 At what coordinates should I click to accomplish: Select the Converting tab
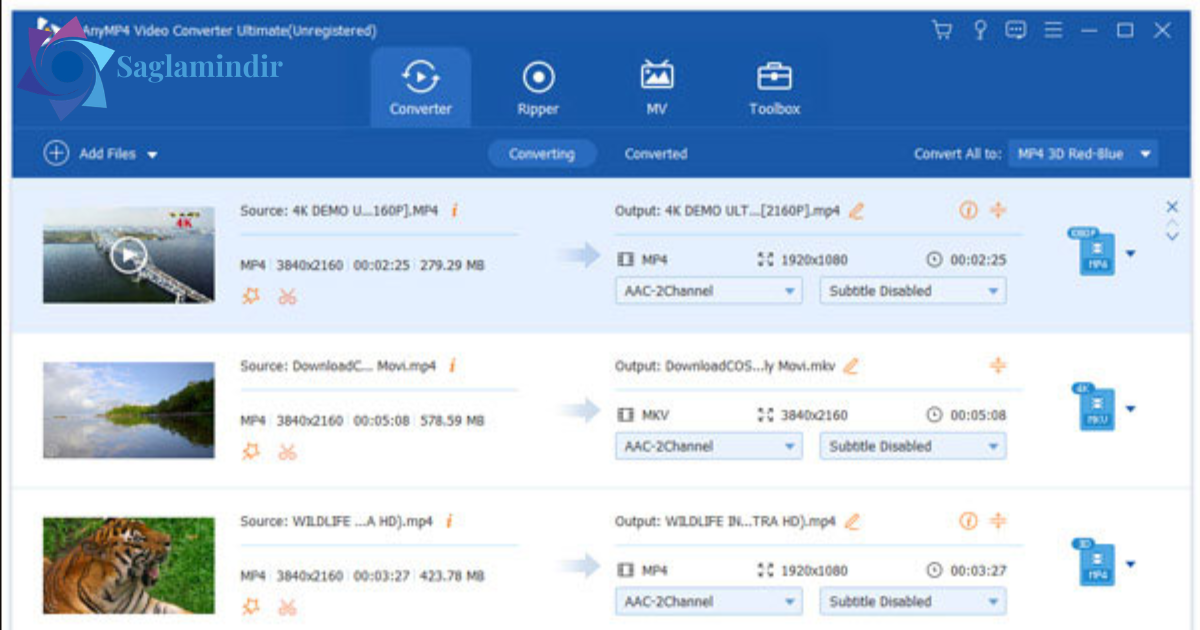click(541, 154)
